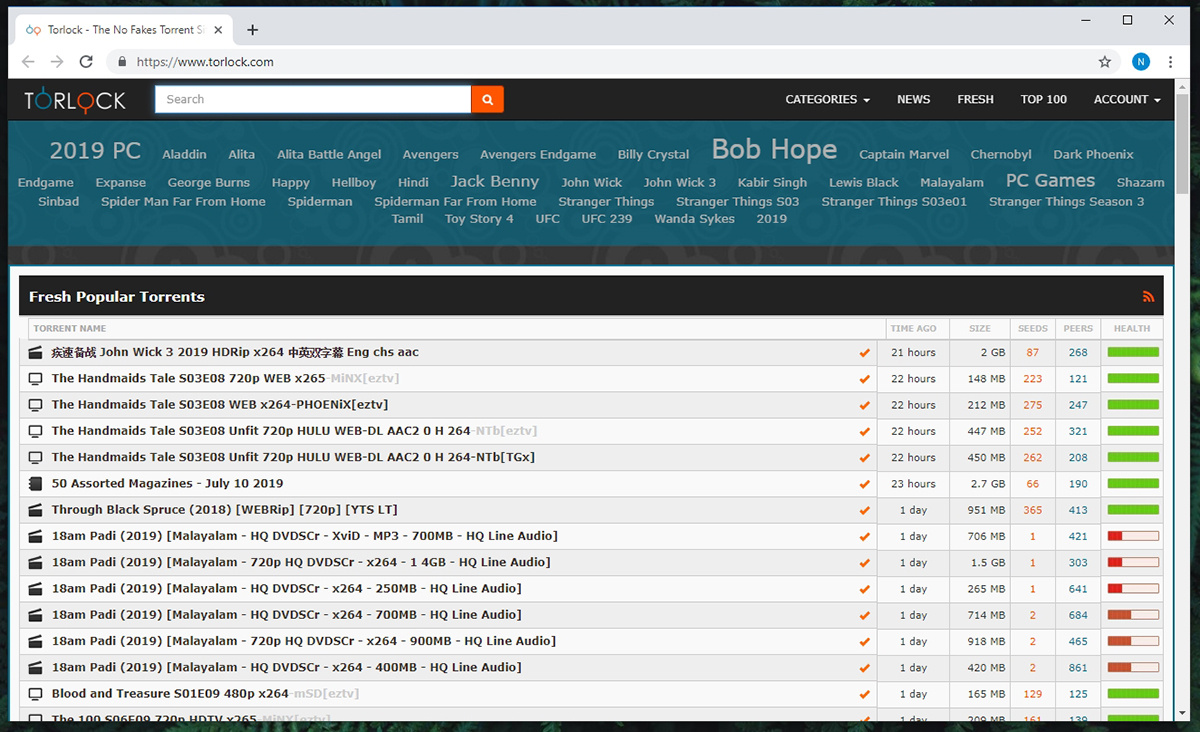Close the Torlock browser tab
The height and width of the screenshot is (732, 1200).
tap(217, 30)
